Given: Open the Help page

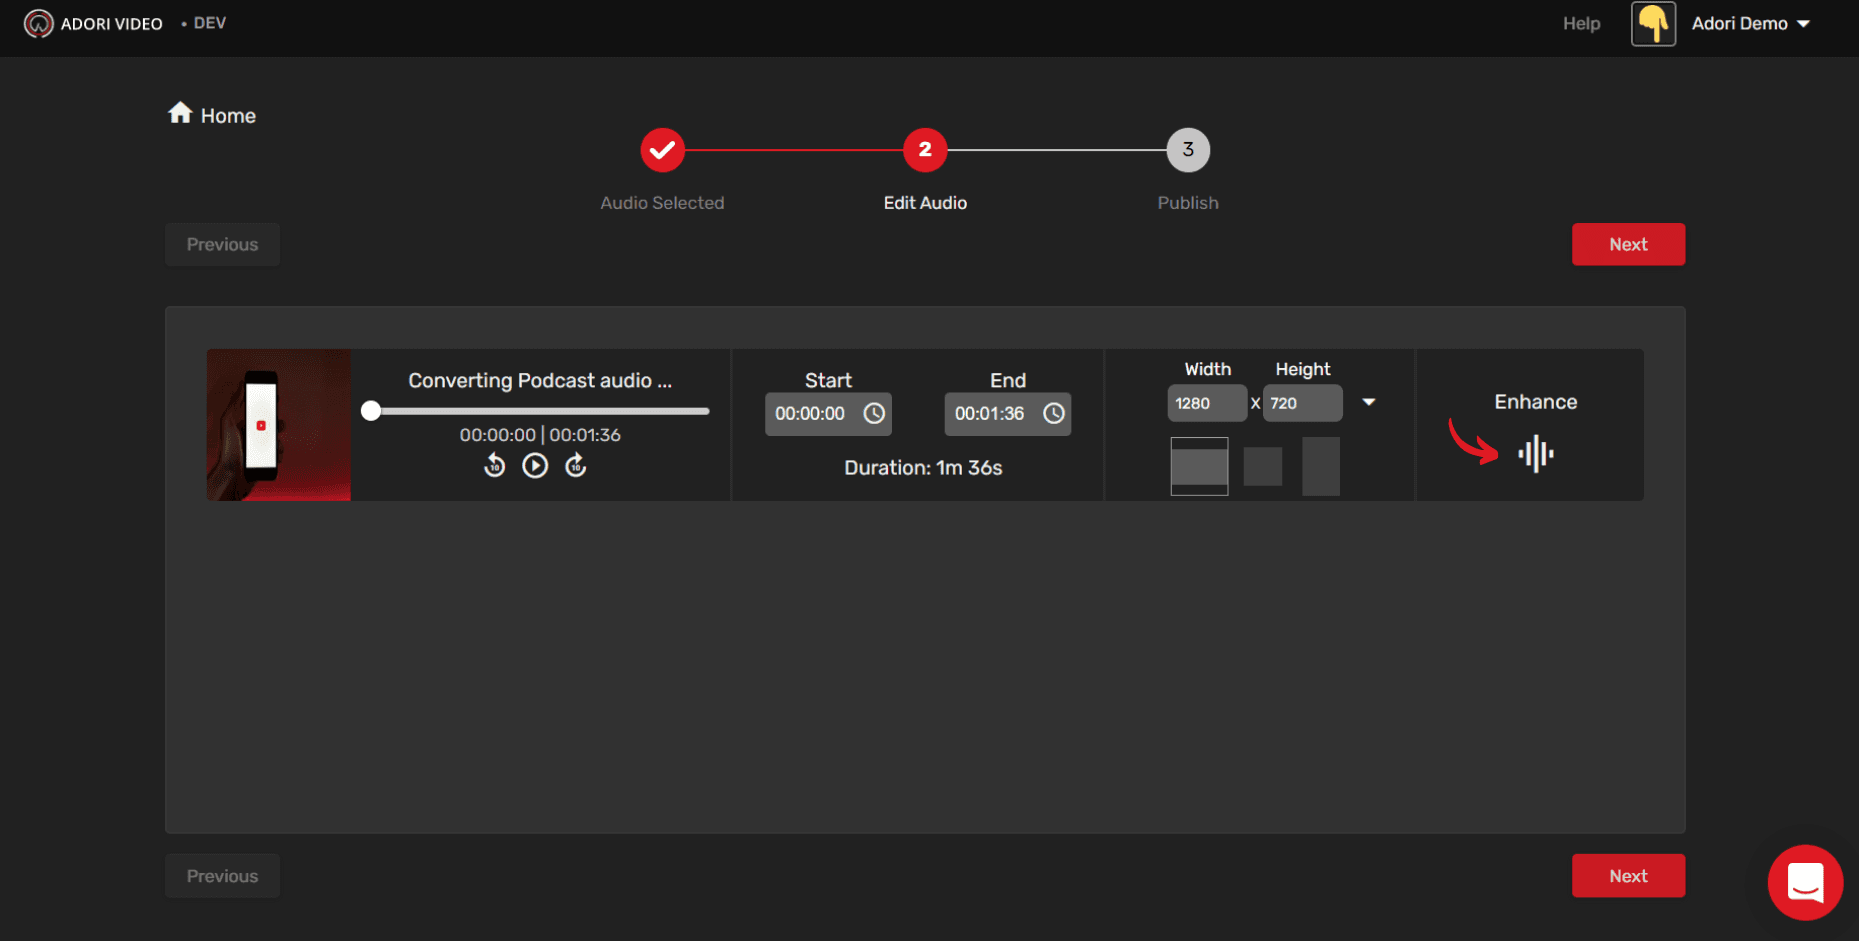Looking at the screenshot, I should 1580,22.
